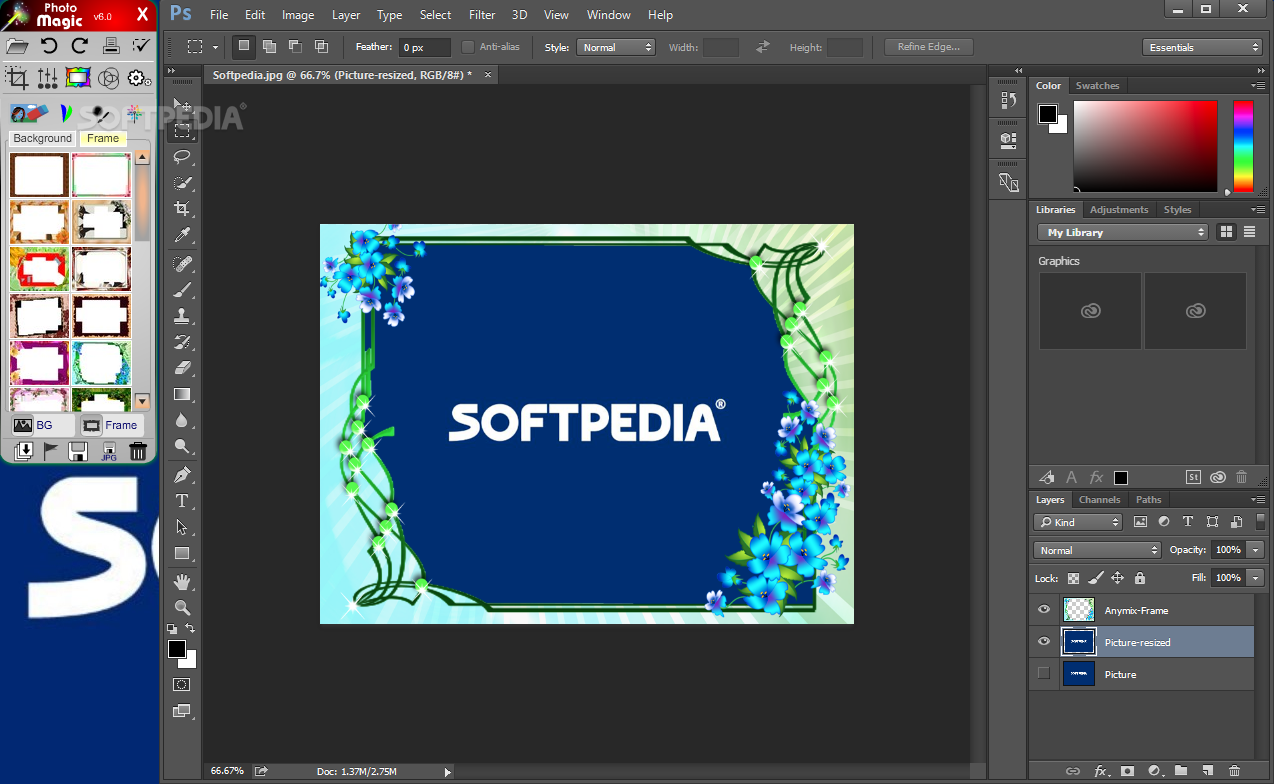Open the tool preset picker arrow

[215, 47]
